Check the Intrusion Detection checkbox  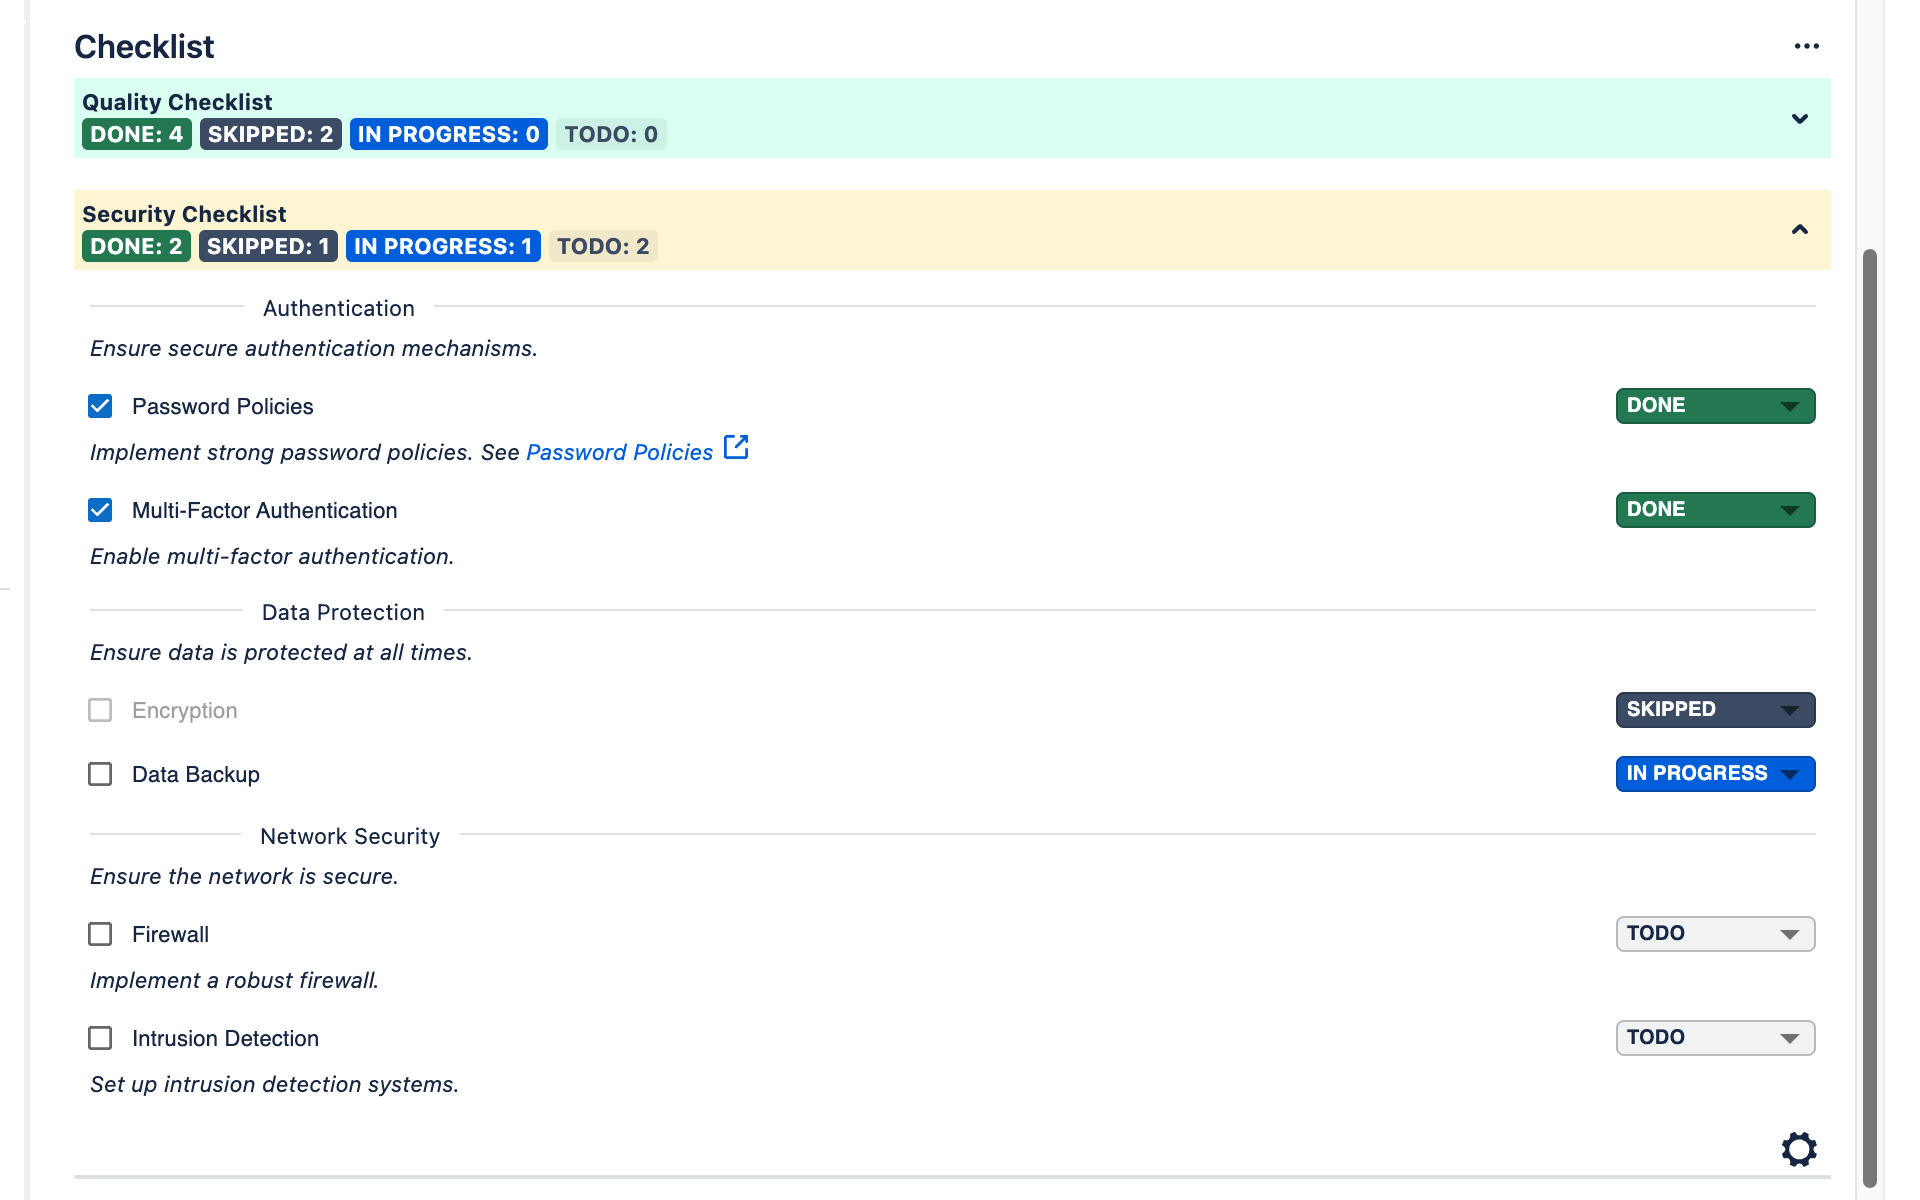coord(100,1038)
